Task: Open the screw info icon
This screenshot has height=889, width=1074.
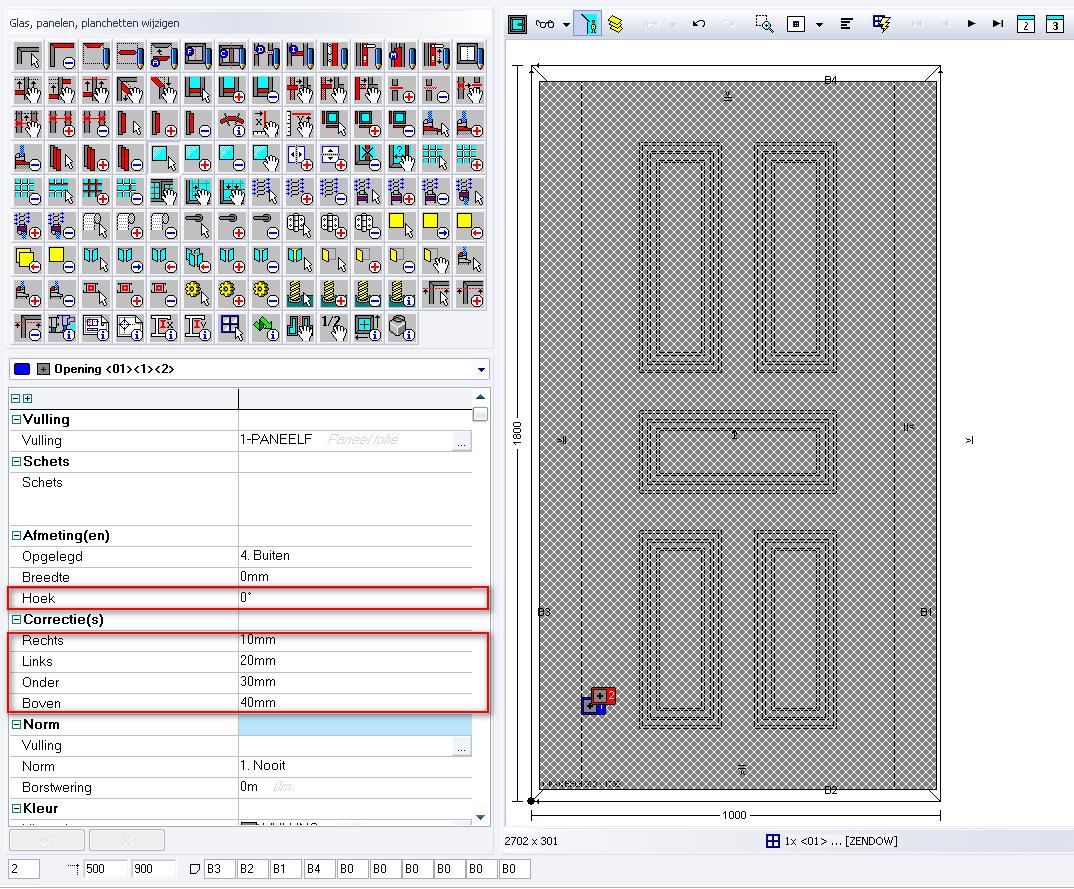Action: point(402,293)
